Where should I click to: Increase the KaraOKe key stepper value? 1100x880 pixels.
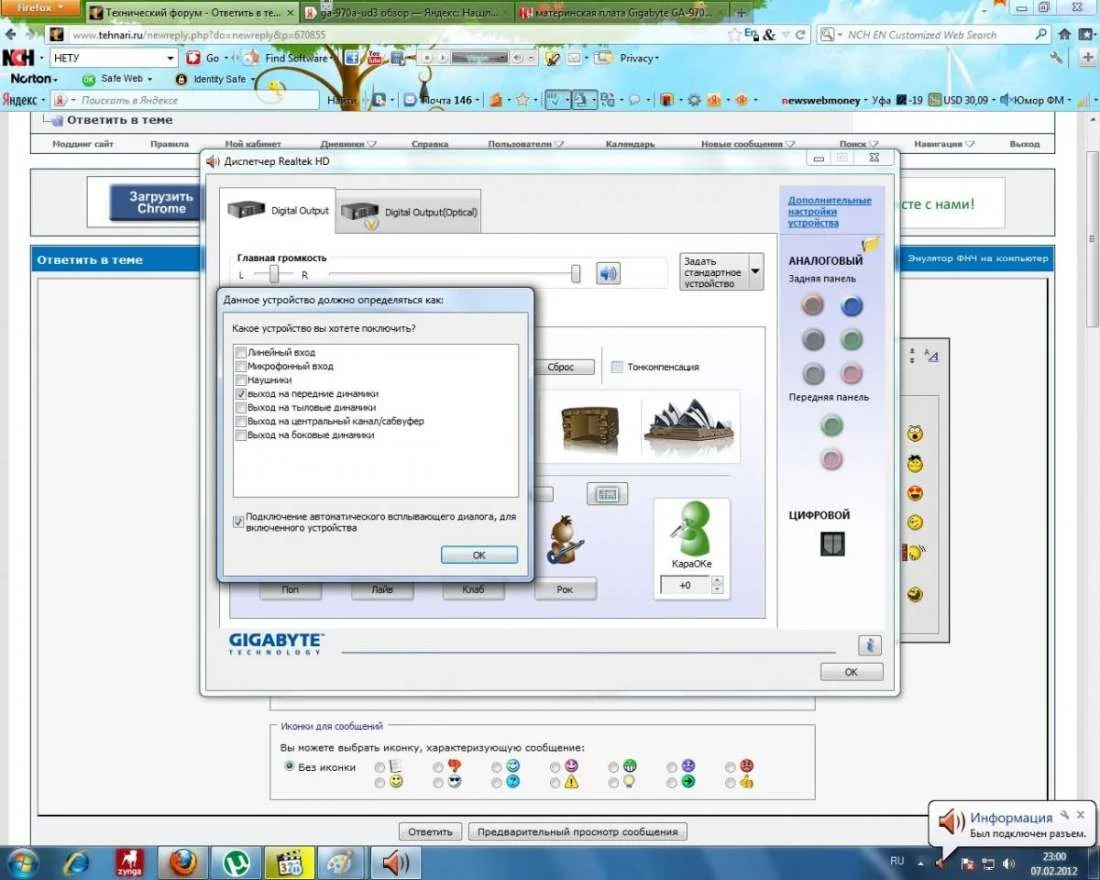(716, 580)
